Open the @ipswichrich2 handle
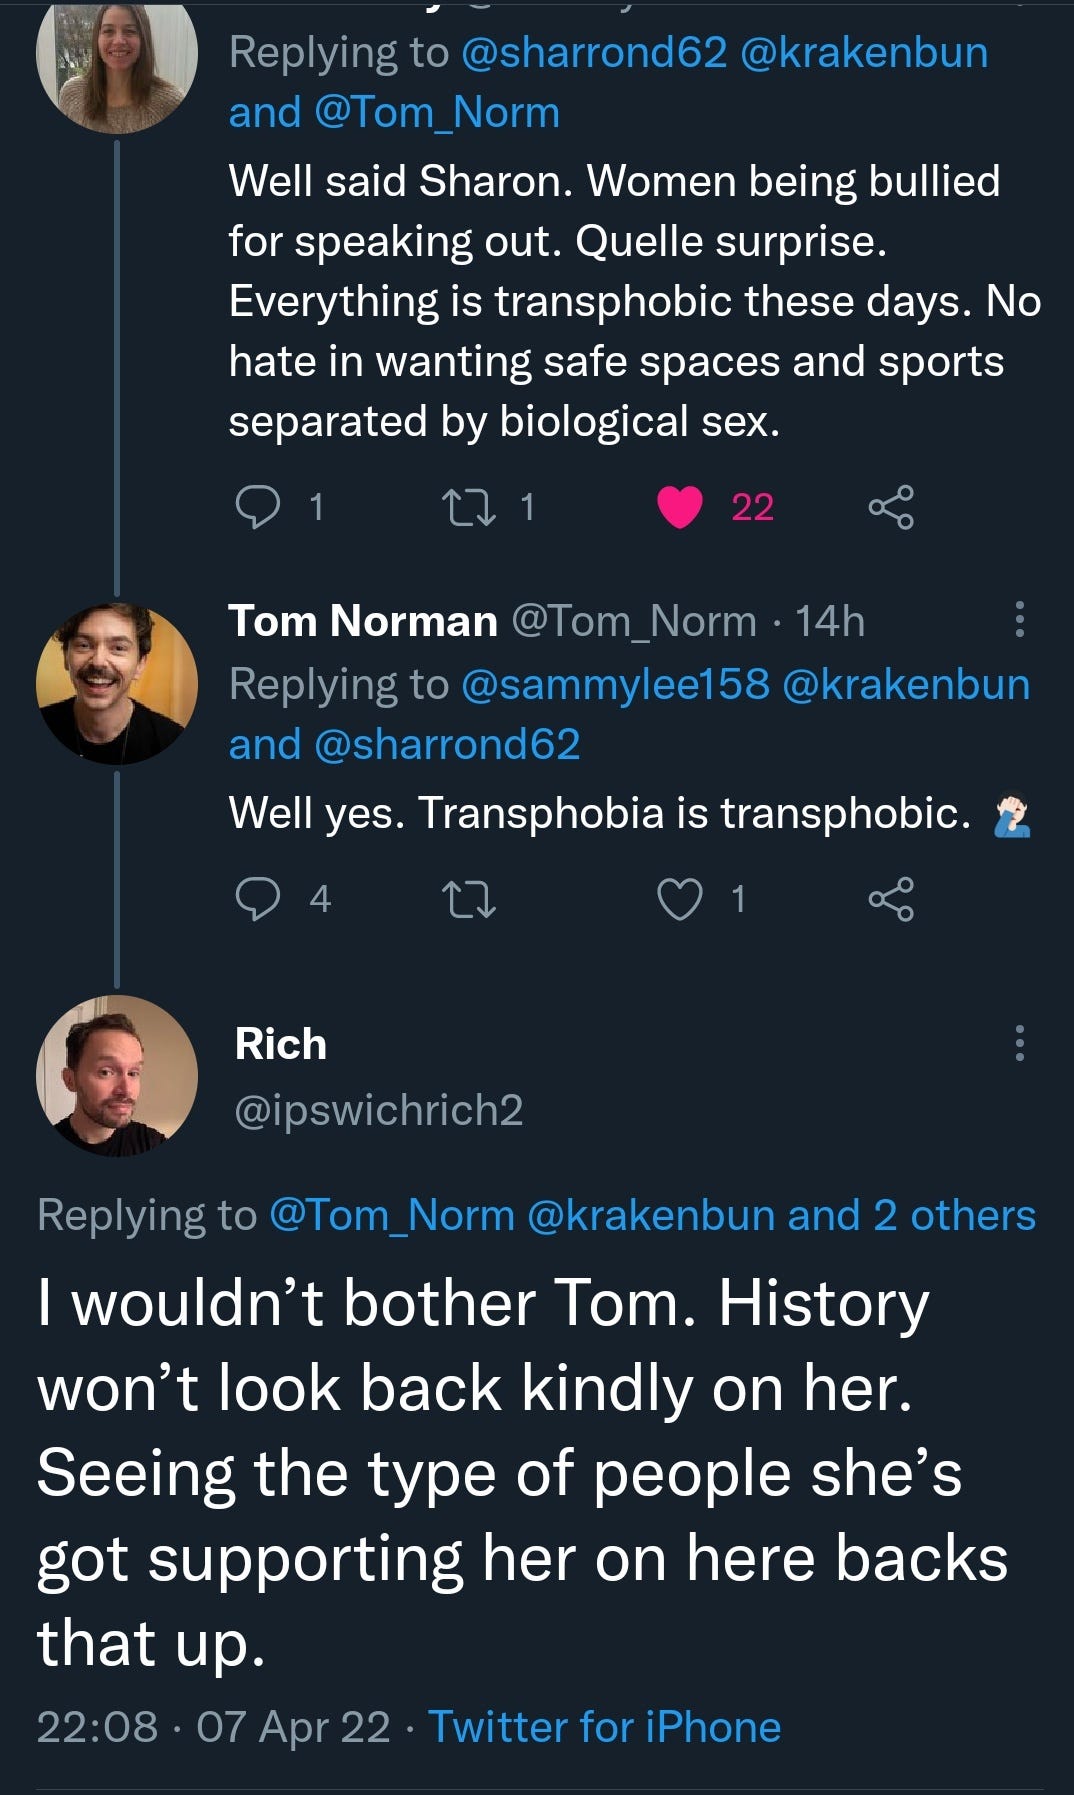The width and height of the screenshot is (1074, 1795). pyautogui.click(x=378, y=1110)
